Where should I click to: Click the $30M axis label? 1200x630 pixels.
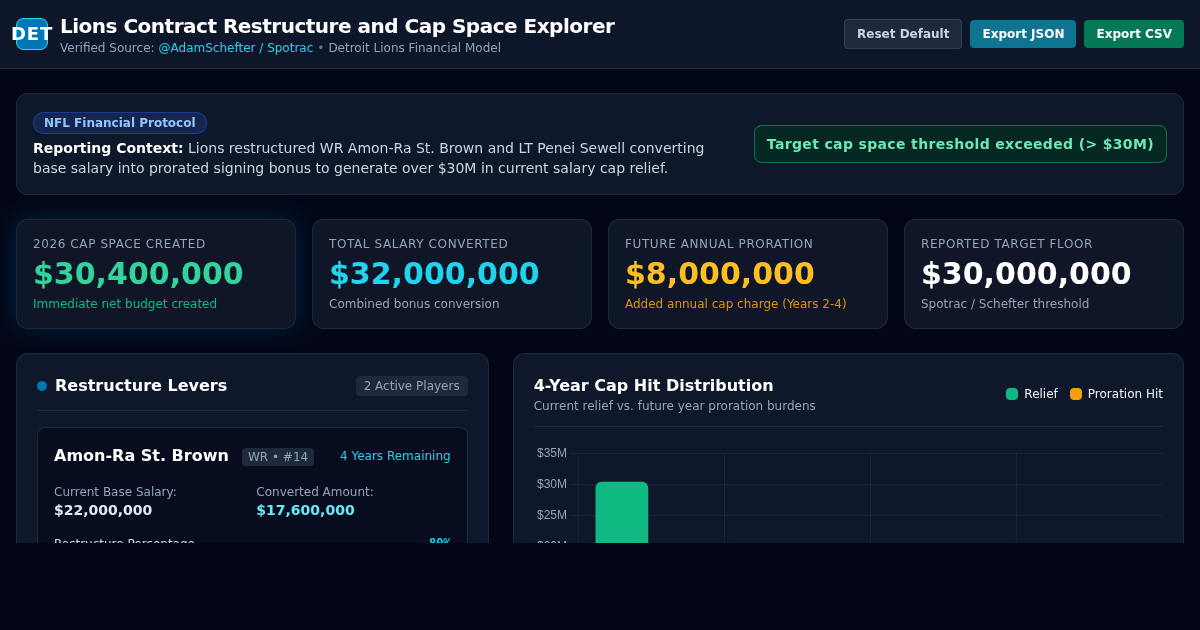tap(552, 484)
